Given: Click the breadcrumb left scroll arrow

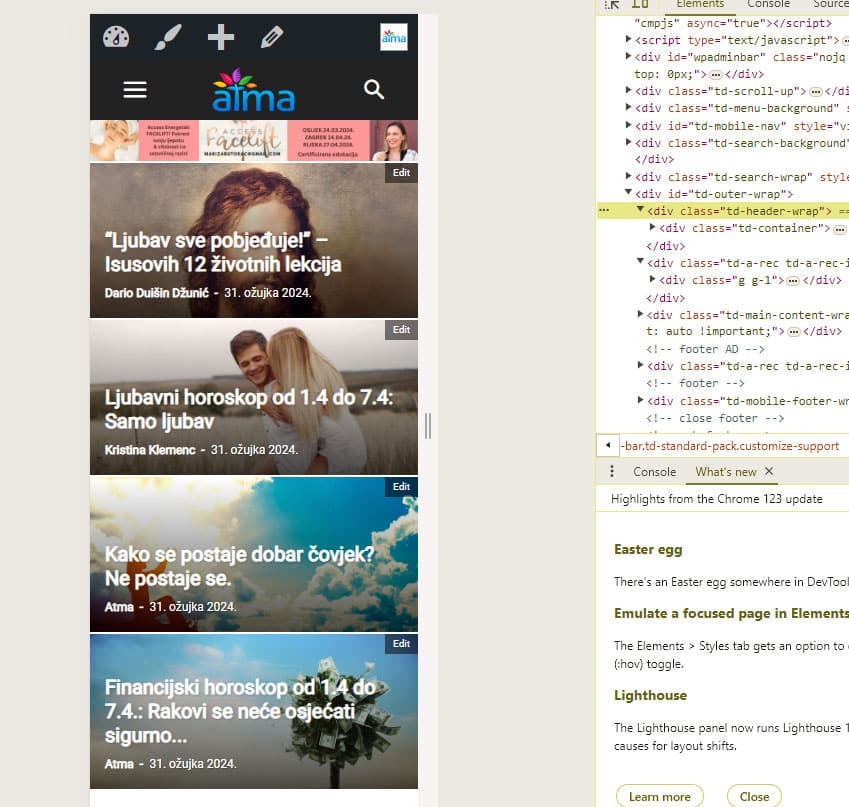Looking at the screenshot, I should [608, 446].
